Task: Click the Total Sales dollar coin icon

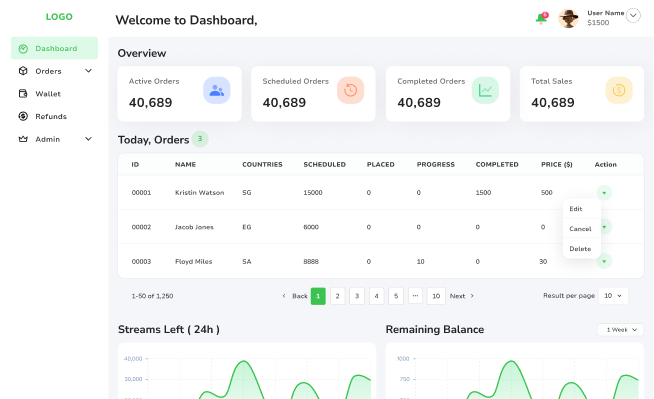Action: click(619, 90)
